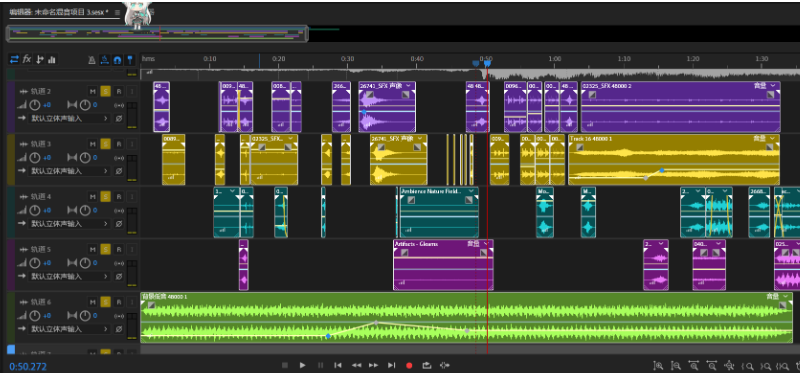Click the 轨道 5 track name

click(x=41, y=250)
